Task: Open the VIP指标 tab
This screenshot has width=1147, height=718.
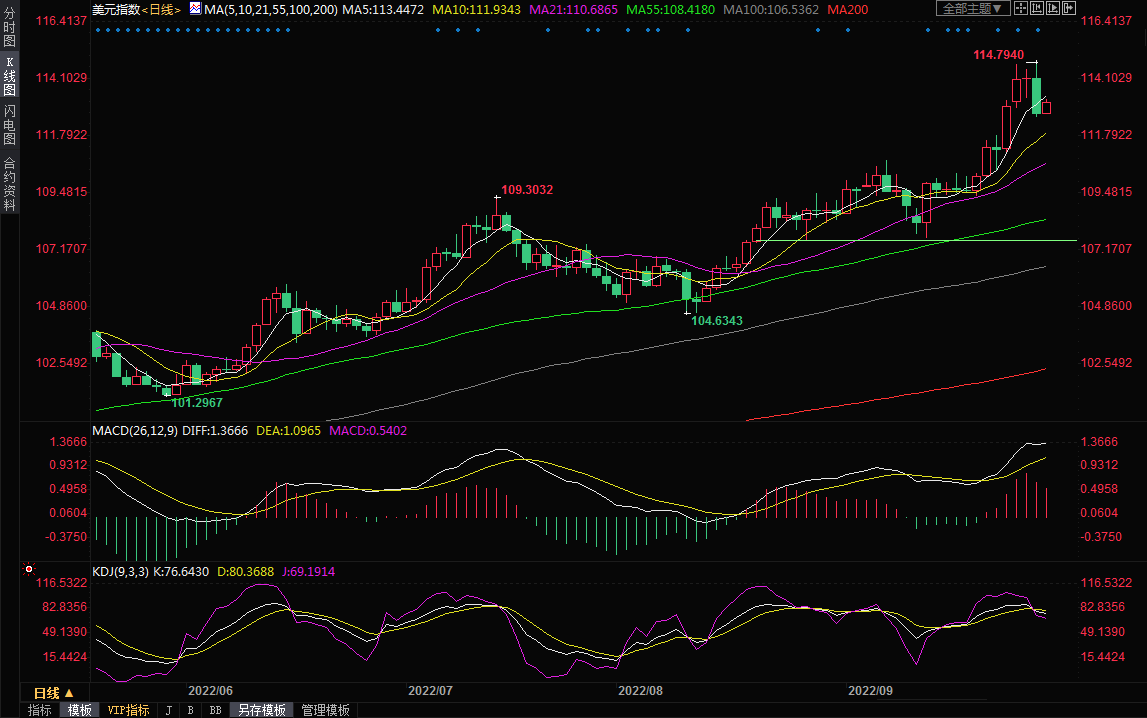Action: pyautogui.click(x=128, y=710)
